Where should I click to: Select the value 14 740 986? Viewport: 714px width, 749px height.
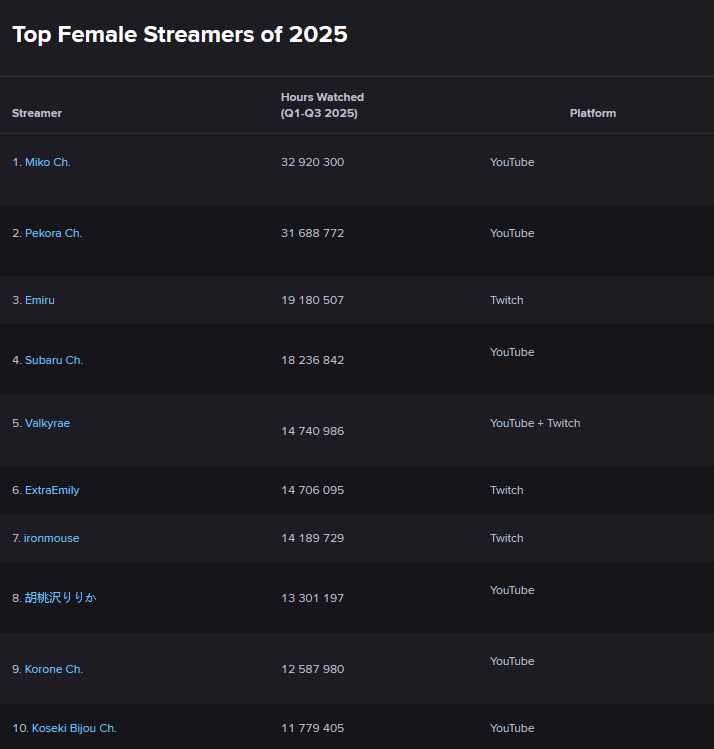coord(312,431)
